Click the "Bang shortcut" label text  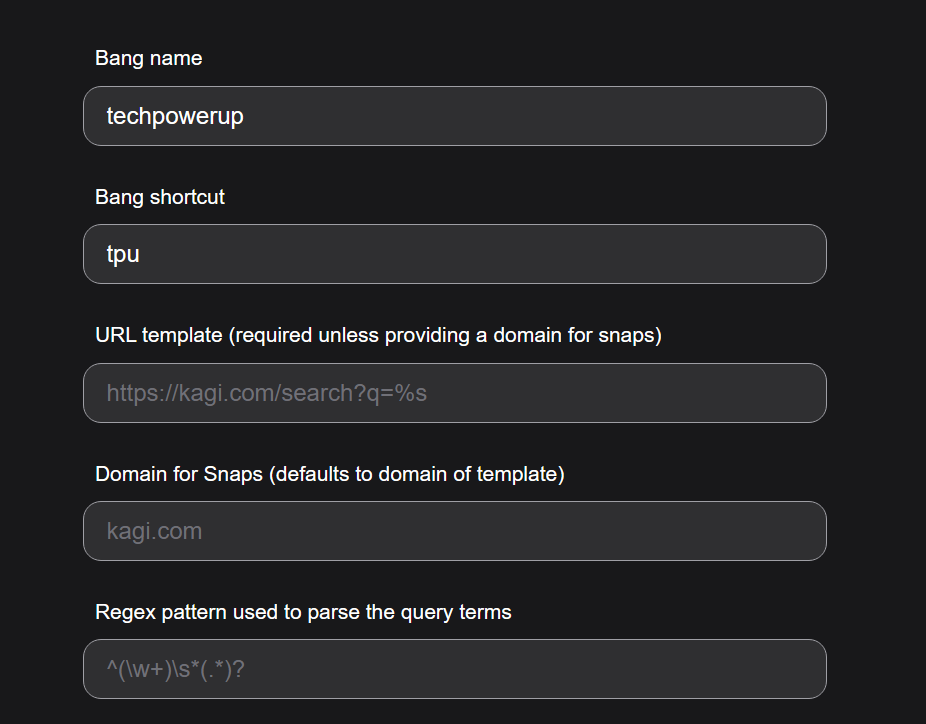tap(160, 197)
